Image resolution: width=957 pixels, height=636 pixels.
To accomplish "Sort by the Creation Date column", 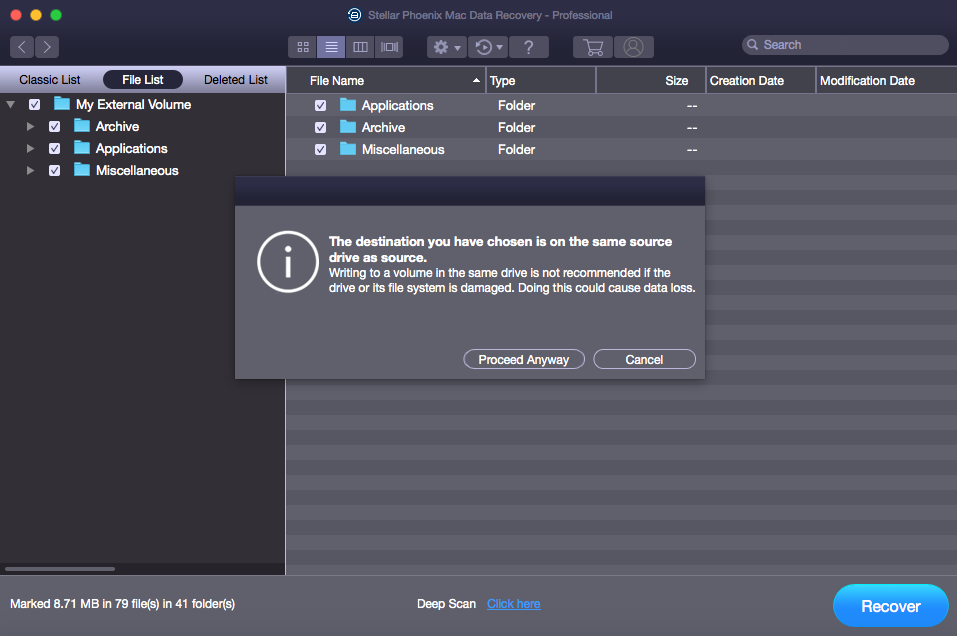I will pos(761,81).
